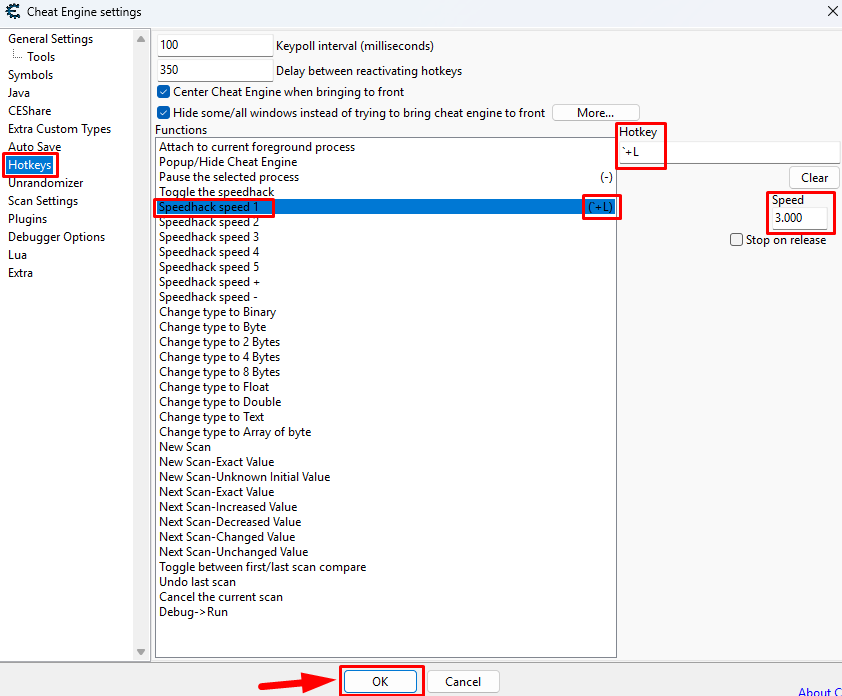Viewport: 842px width, 696px height.
Task: Select New Scan-Unknown Initial Value
Action: 386,477
